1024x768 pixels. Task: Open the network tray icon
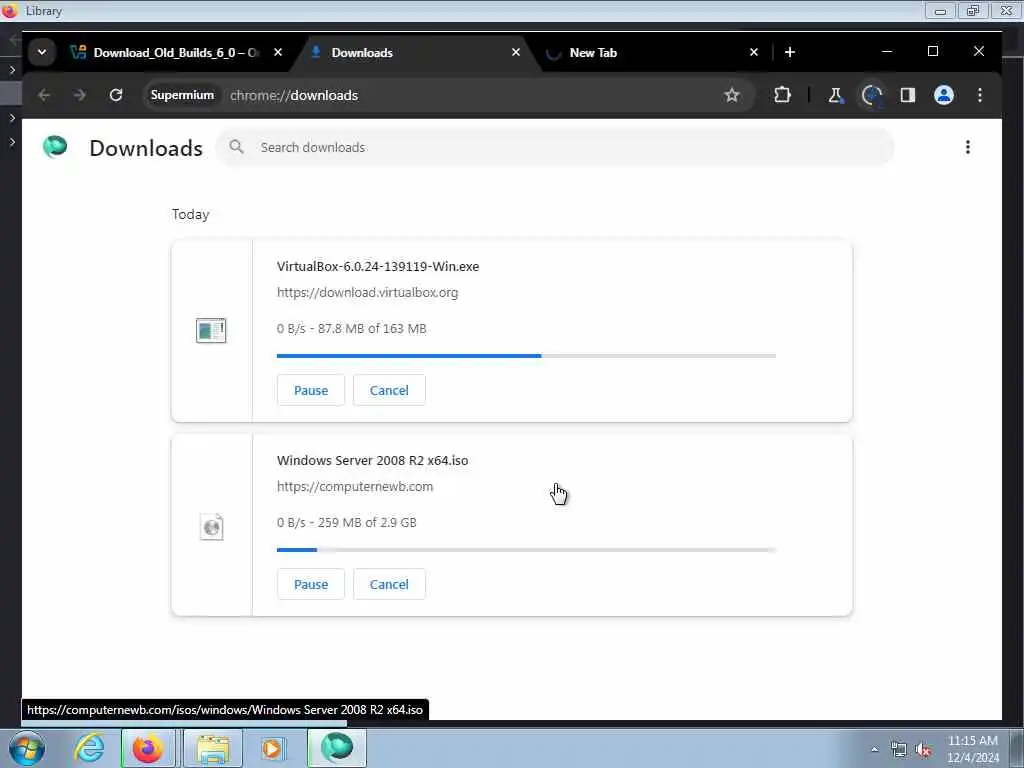[x=899, y=750]
